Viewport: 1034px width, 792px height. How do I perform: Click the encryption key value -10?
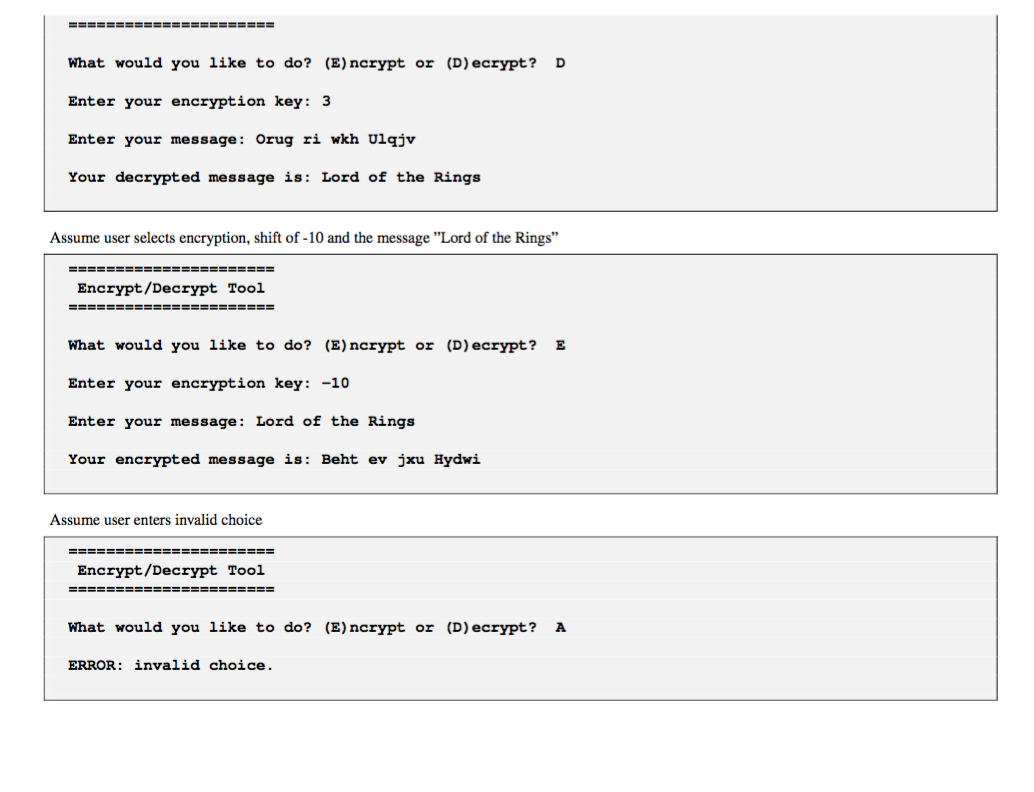coord(335,384)
